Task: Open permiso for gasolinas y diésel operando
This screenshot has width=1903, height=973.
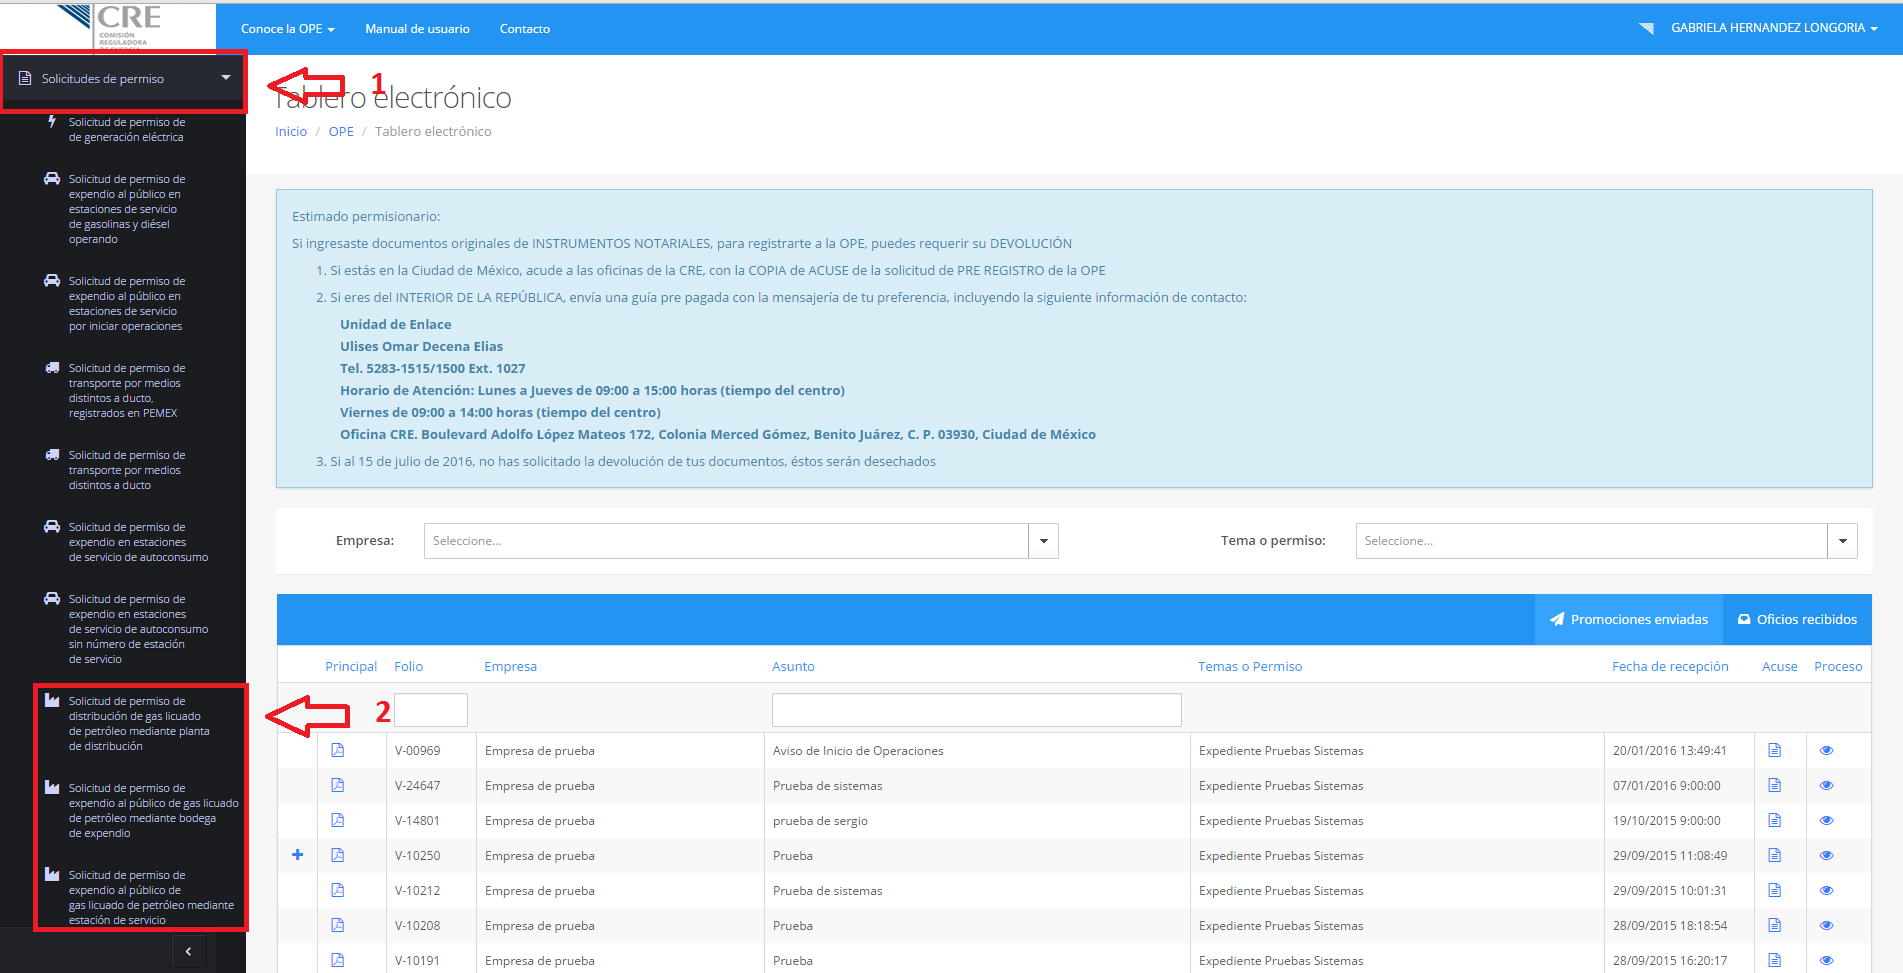Action: (x=126, y=209)
